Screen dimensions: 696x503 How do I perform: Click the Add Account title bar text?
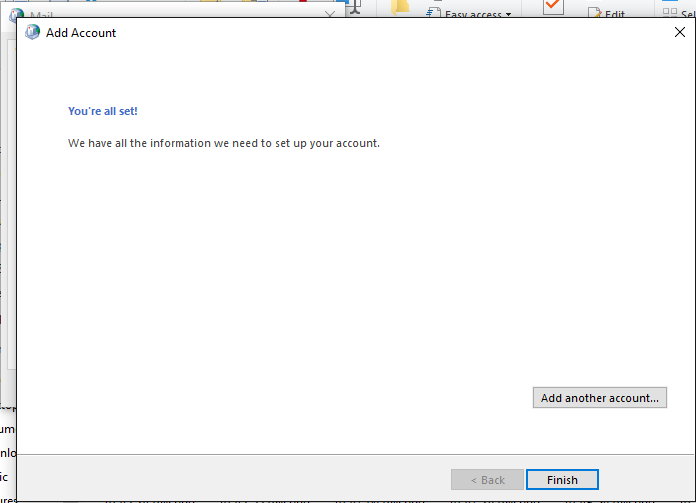[x=81, y=33]
